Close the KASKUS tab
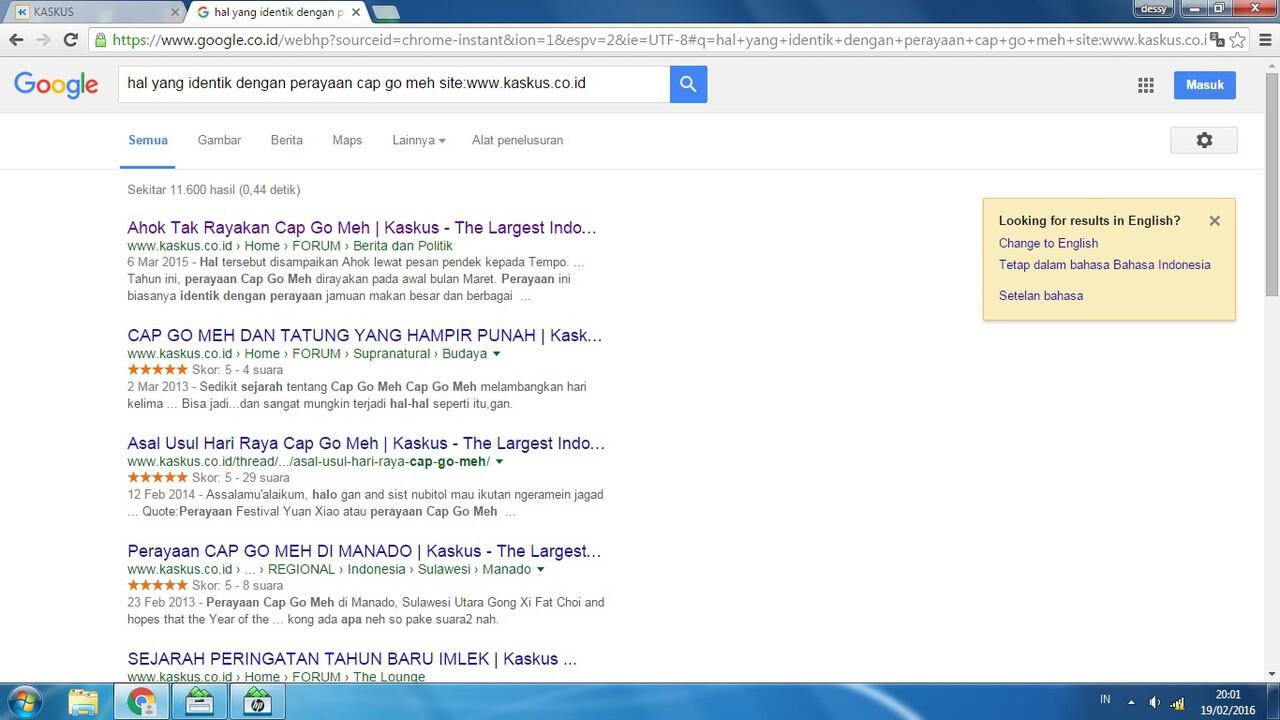This screenshot has height=720, width=1280. coord(175,12)
